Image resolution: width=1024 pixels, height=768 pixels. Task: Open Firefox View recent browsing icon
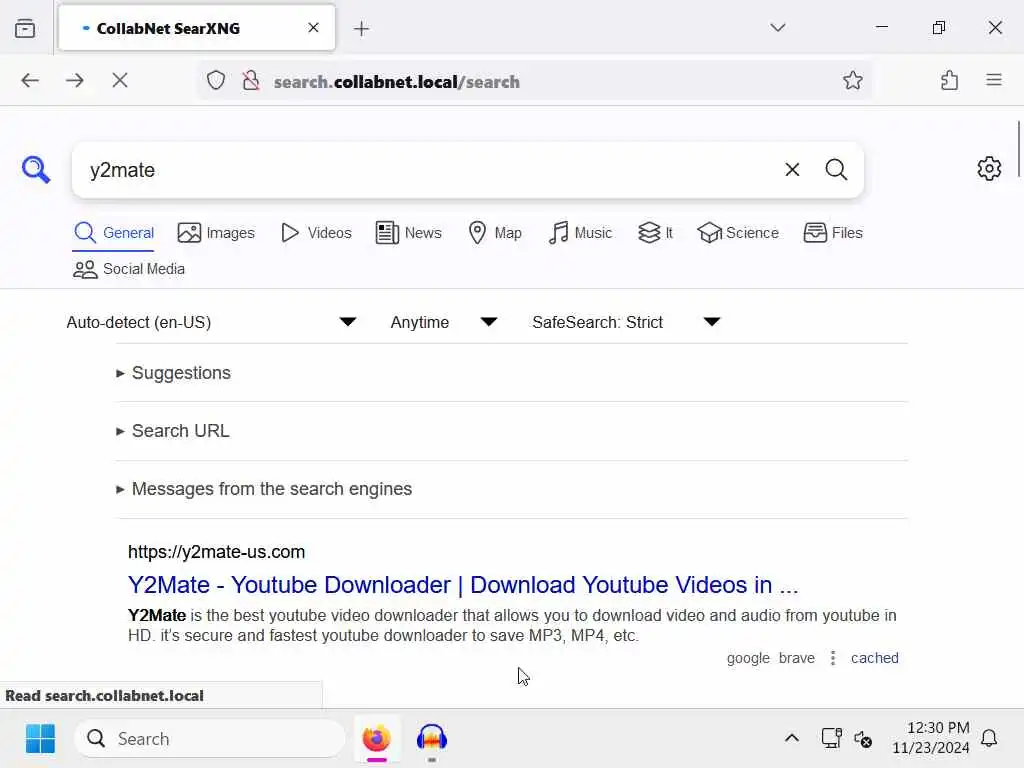pos(25,29)
